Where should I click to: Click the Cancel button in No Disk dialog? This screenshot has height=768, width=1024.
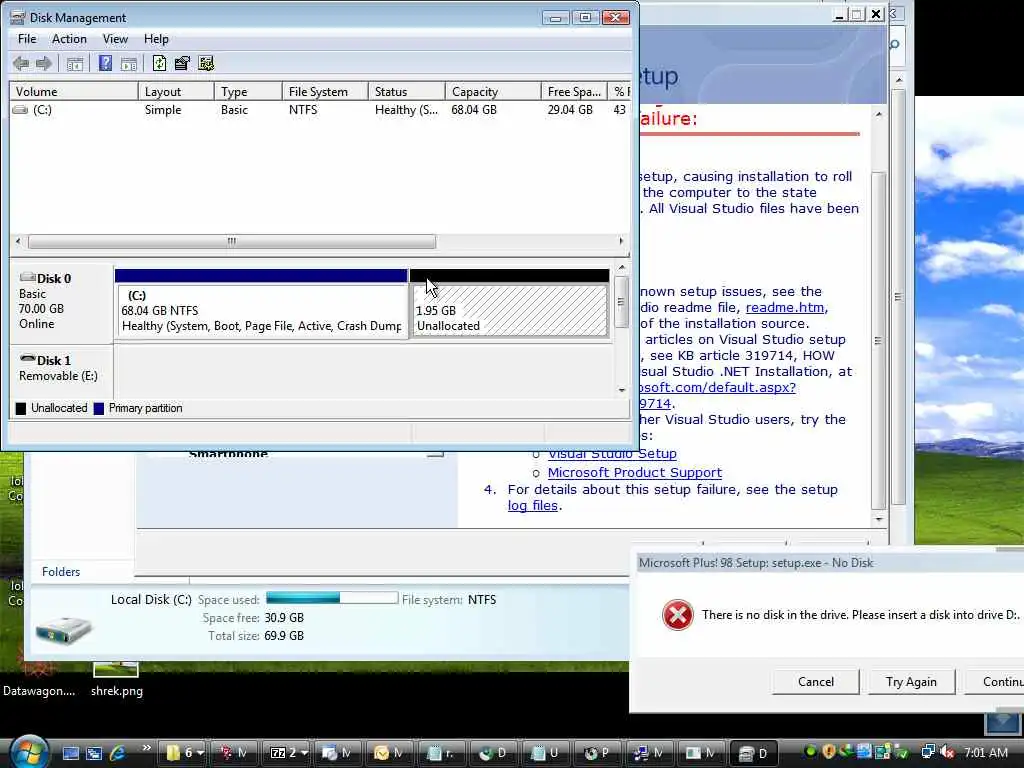tap(816, 682)
